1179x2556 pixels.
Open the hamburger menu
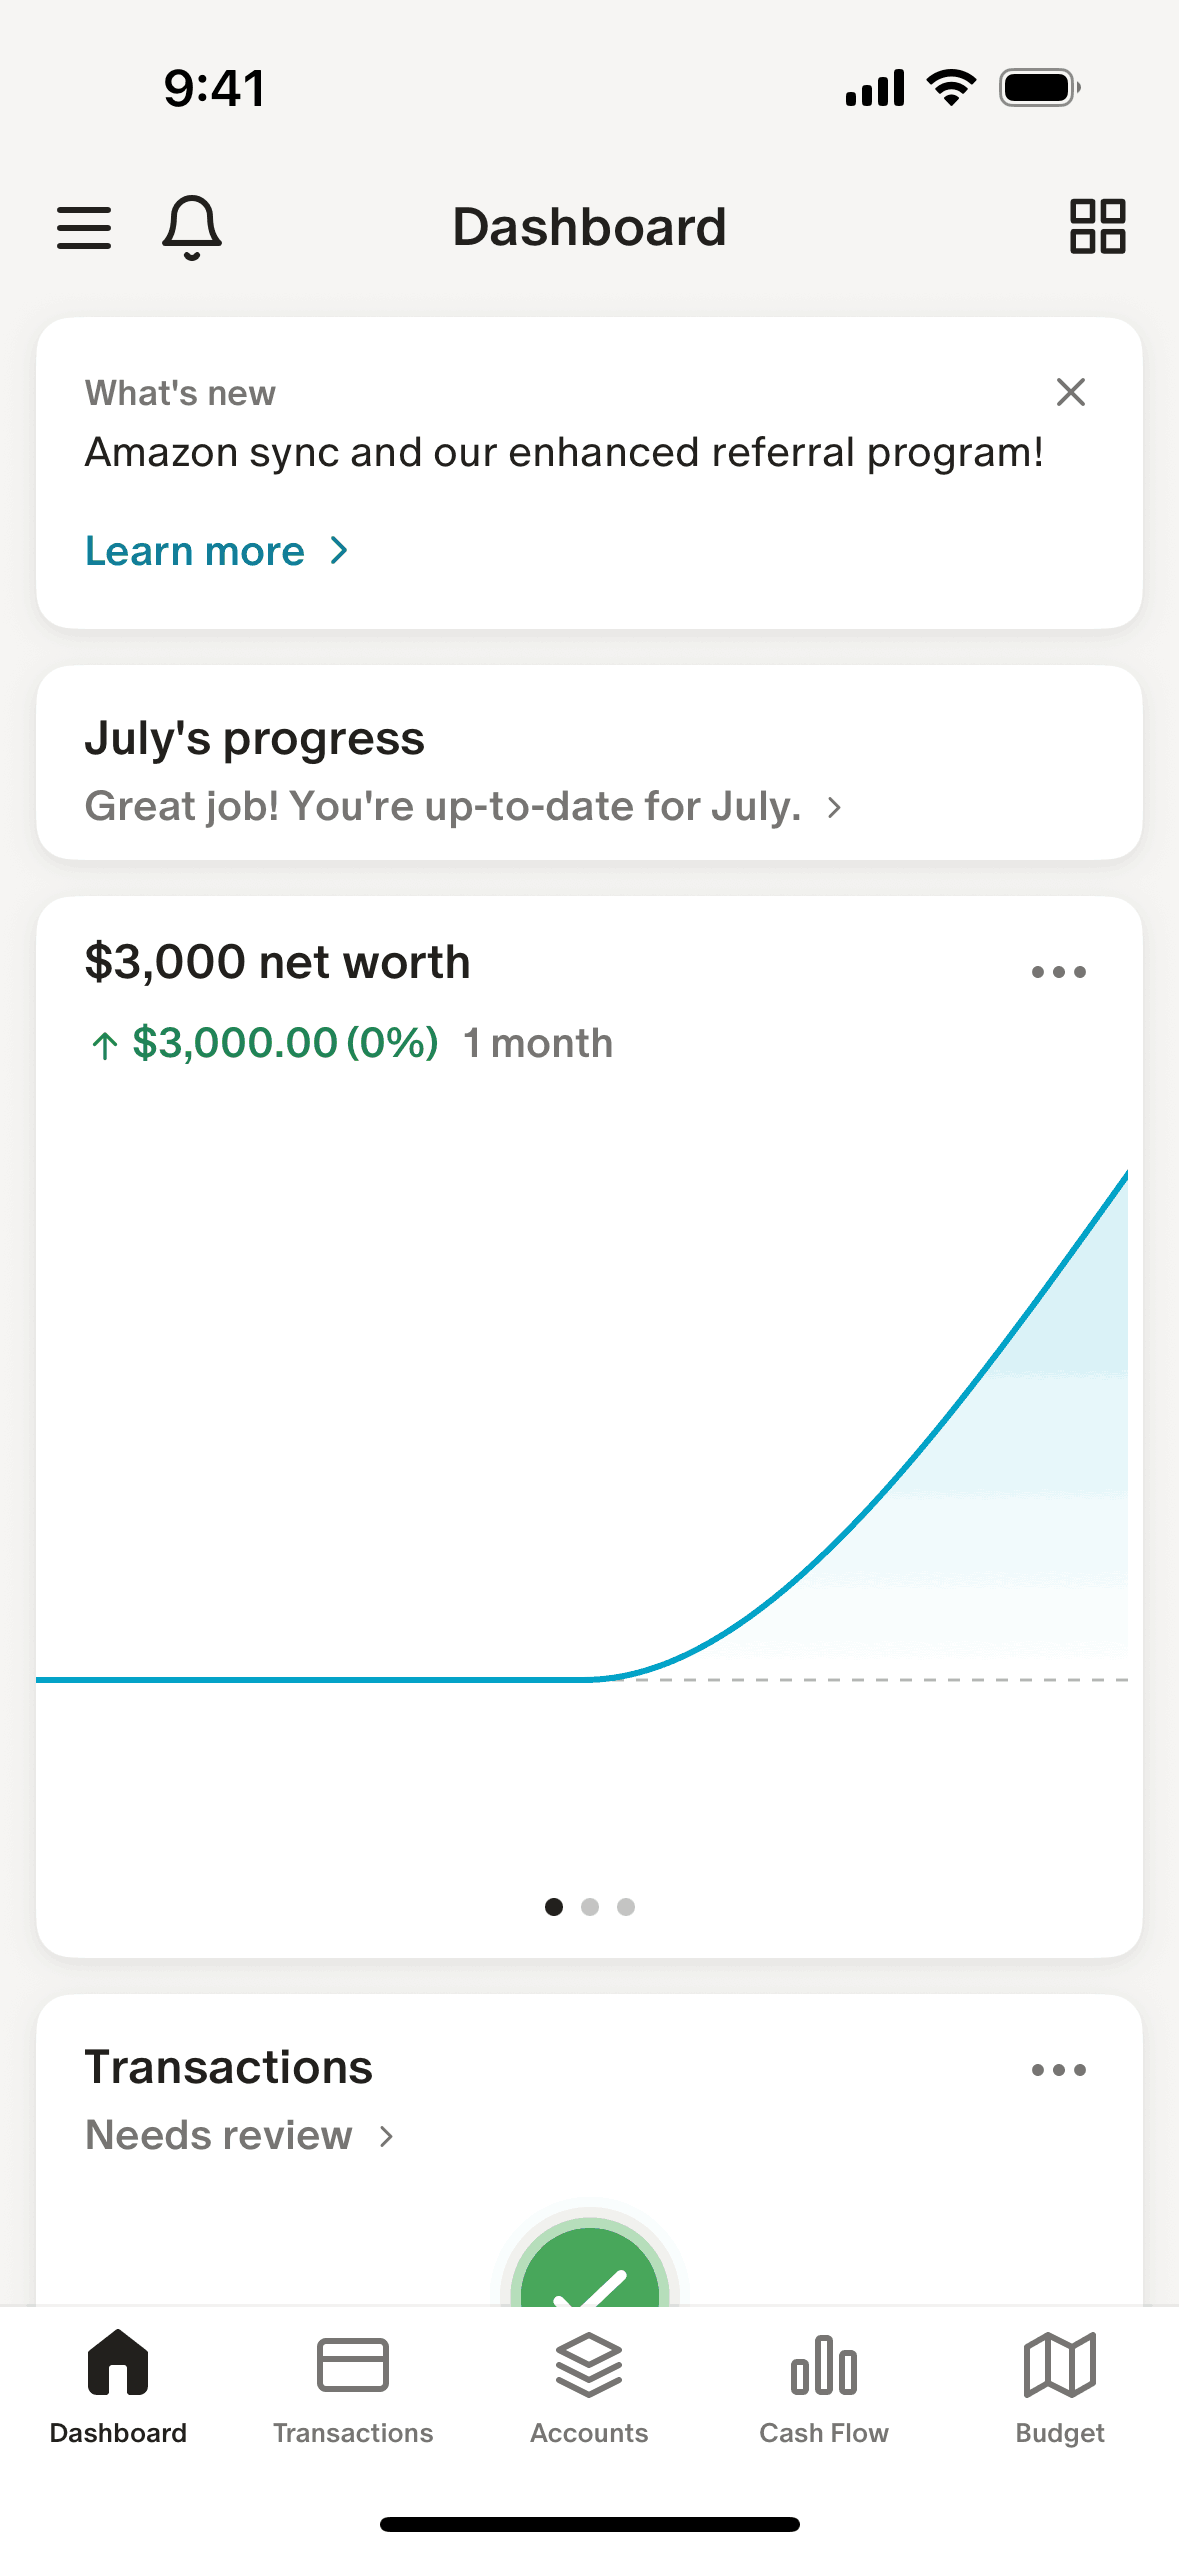pos(84,227)
